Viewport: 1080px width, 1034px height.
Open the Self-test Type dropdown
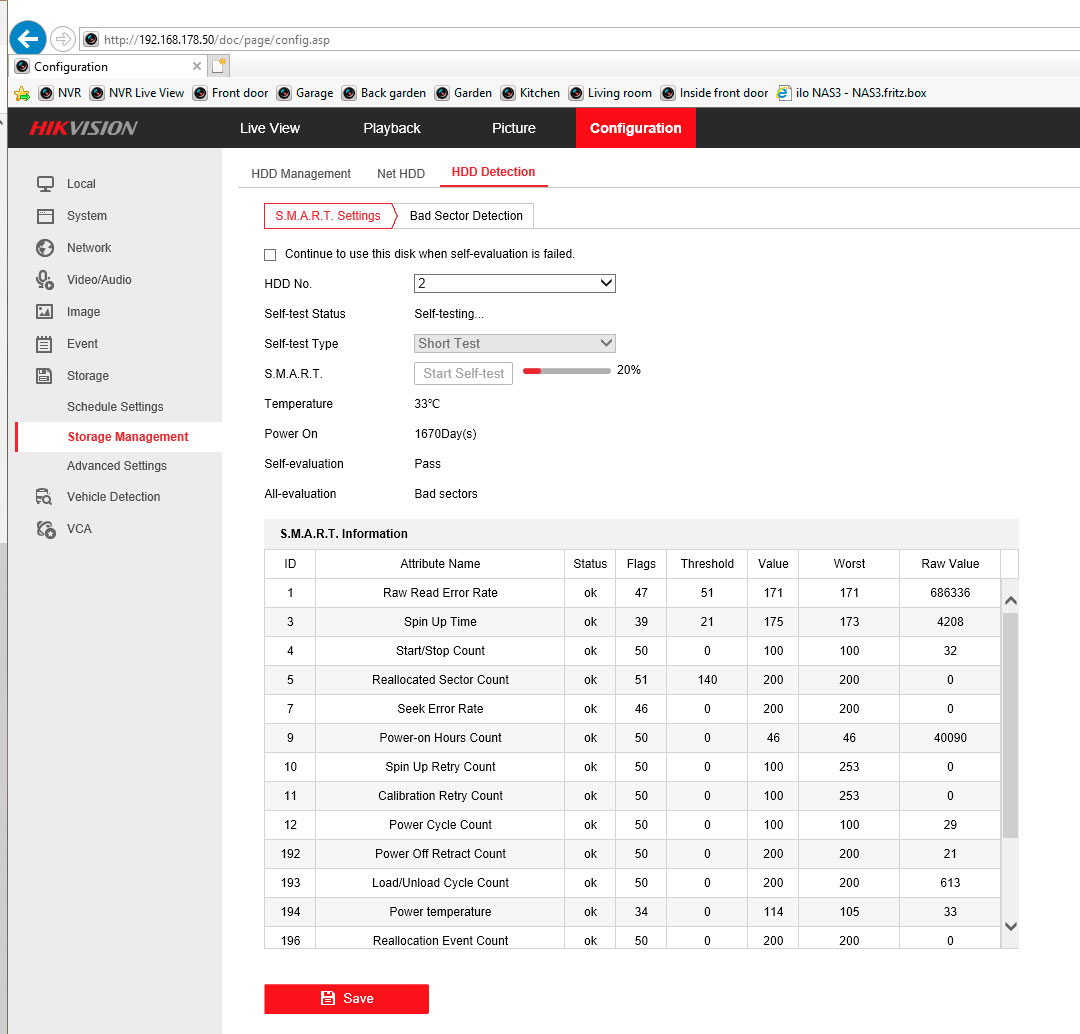pos(514,344)
